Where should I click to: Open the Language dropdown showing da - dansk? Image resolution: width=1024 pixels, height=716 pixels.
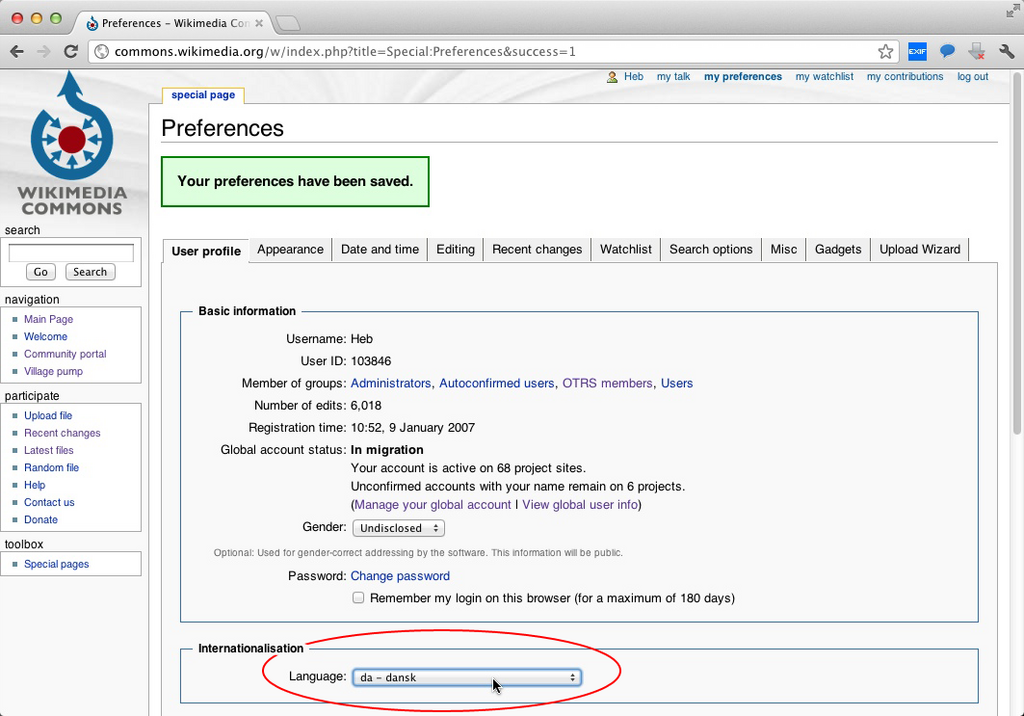tap(467, 677)
